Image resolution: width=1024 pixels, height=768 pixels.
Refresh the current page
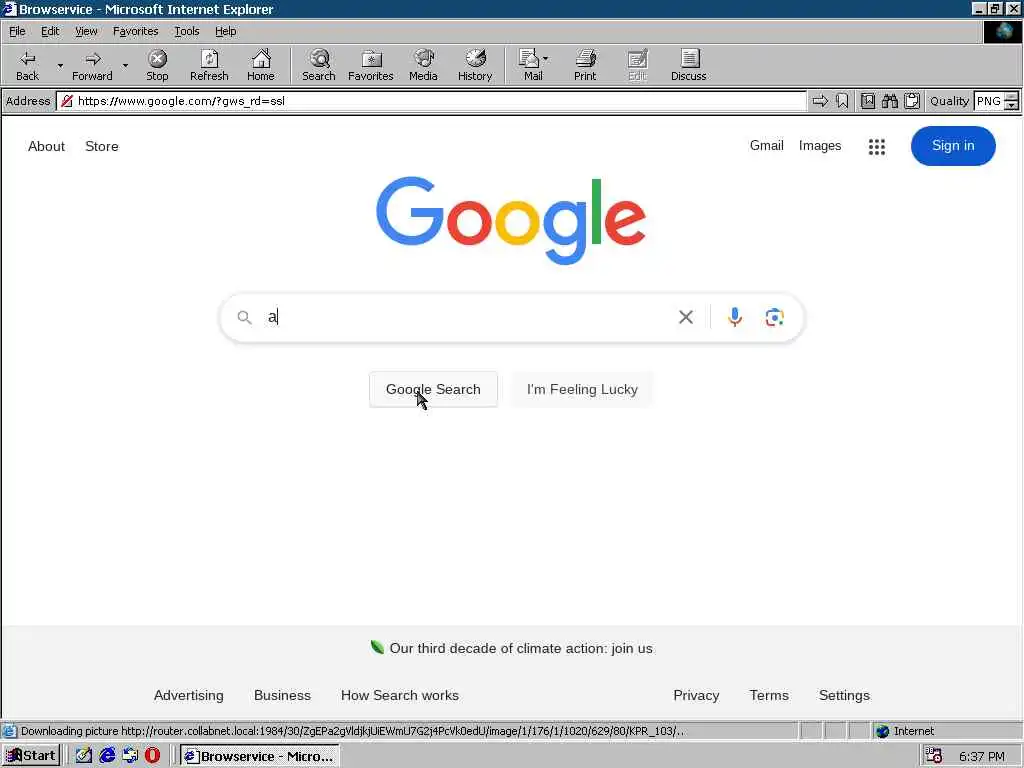pyautogui.click(x=209, y=65)
